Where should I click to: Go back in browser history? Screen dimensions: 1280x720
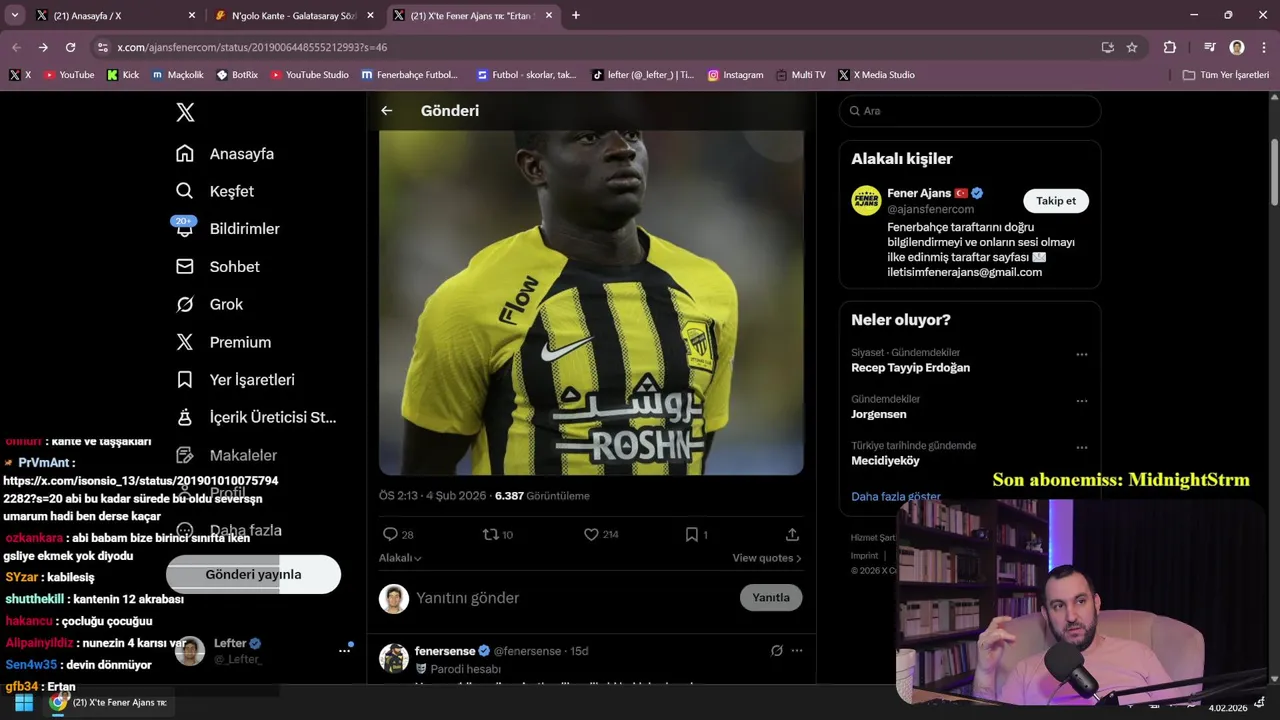tap(16, 47)
